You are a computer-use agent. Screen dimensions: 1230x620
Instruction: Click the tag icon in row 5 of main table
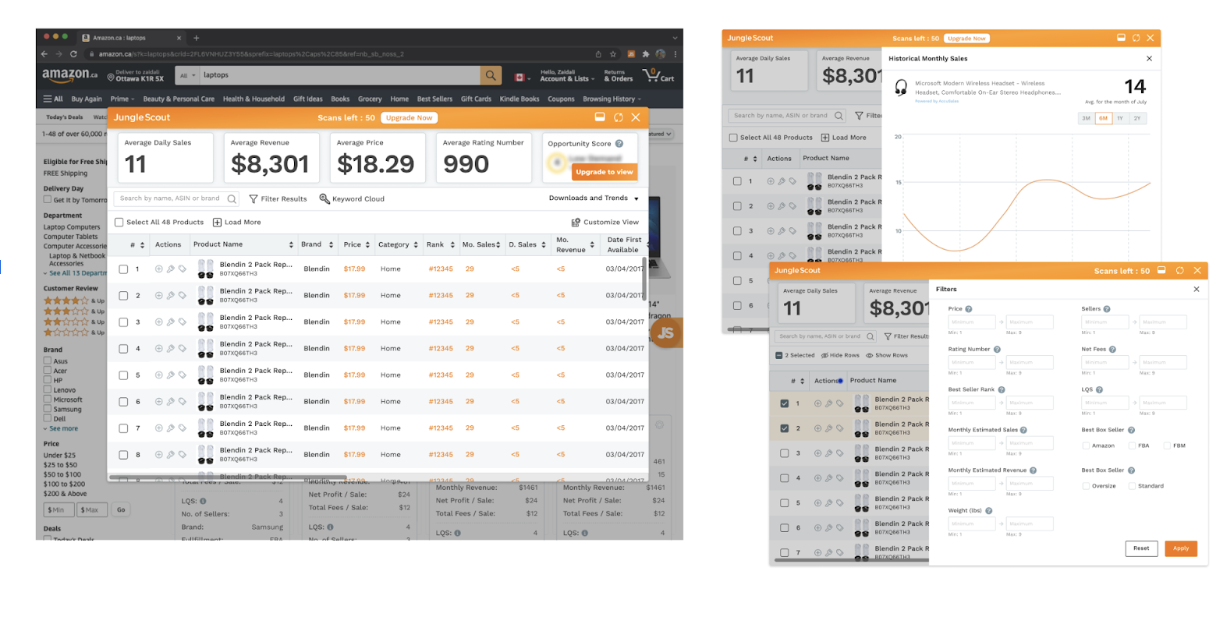[x=182, y=375]
